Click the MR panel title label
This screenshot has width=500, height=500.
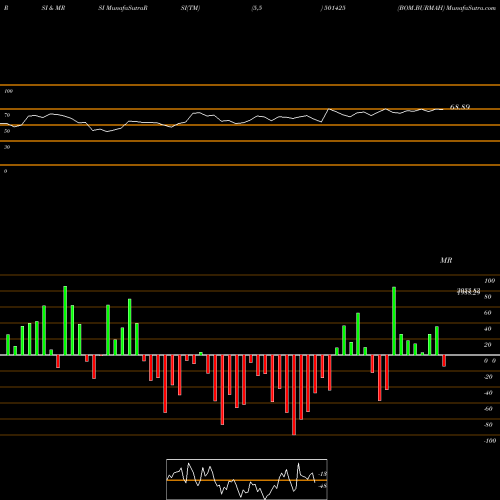click(446, 260)
